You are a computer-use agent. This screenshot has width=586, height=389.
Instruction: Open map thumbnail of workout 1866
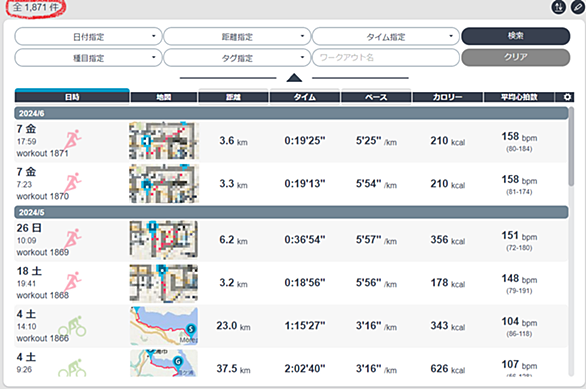pyautogui.click(x=164, y=326)
